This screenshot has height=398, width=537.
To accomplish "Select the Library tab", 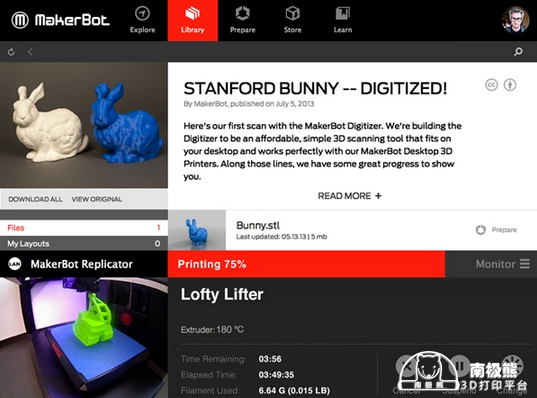I will click(x=192, y=21).
